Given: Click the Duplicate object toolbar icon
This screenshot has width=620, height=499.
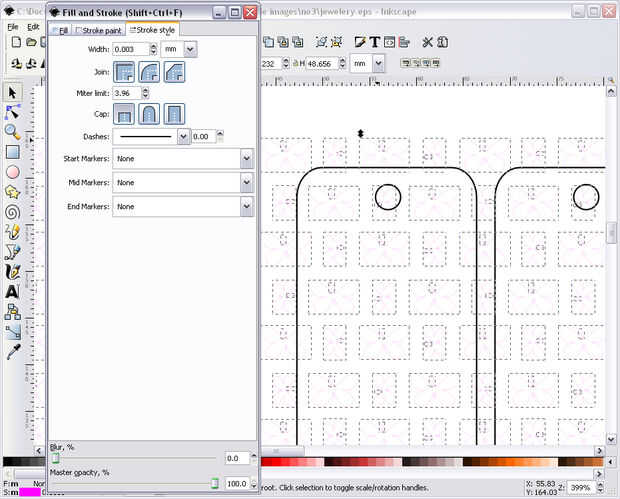Looking at the screenshot, I should pyautogui.click(x=268, y=42).
